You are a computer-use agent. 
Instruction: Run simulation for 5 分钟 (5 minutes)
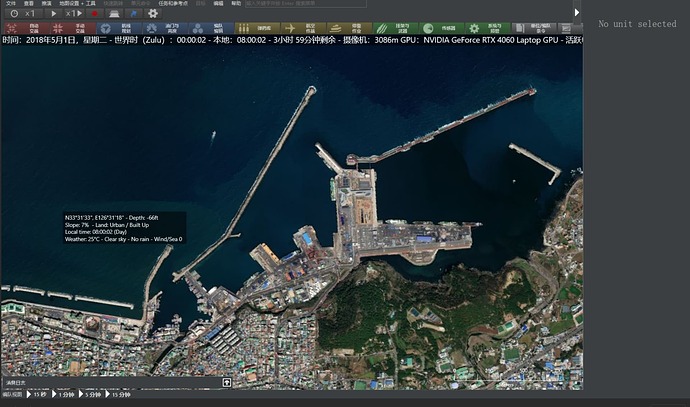[90, 394]
